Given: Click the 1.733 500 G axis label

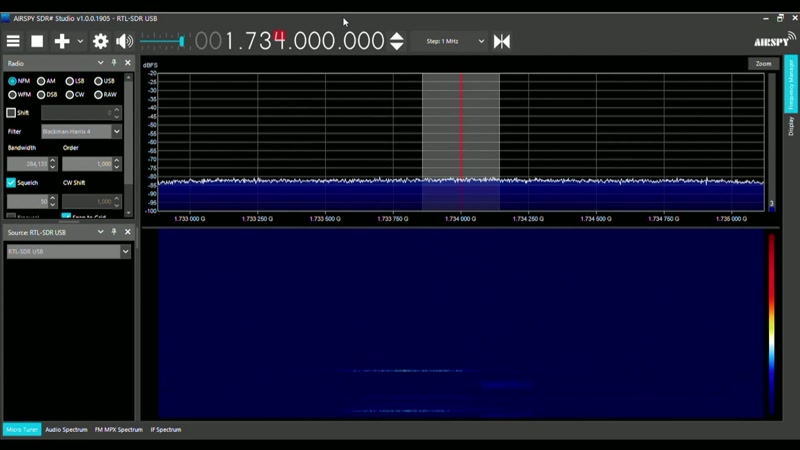Looking at the screenshot, I should point(325,219).
